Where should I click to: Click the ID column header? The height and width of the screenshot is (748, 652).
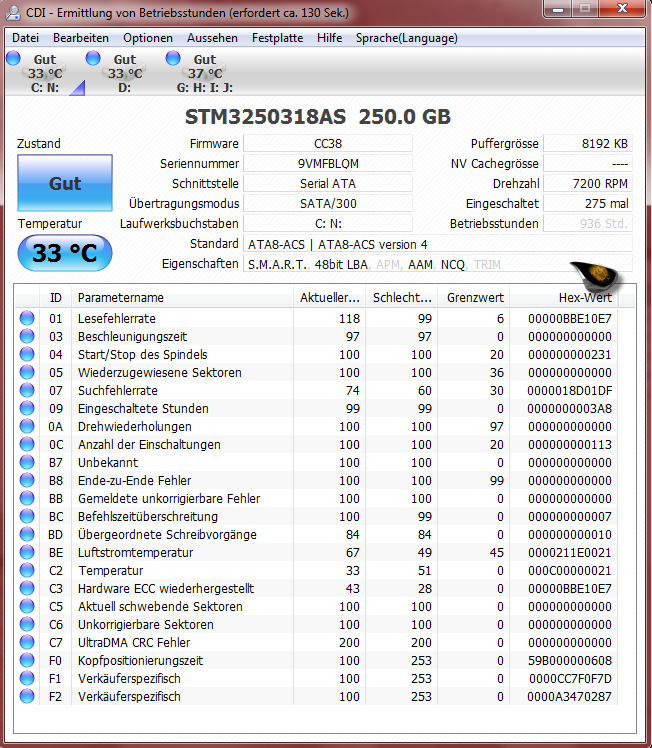click(55, 298)
